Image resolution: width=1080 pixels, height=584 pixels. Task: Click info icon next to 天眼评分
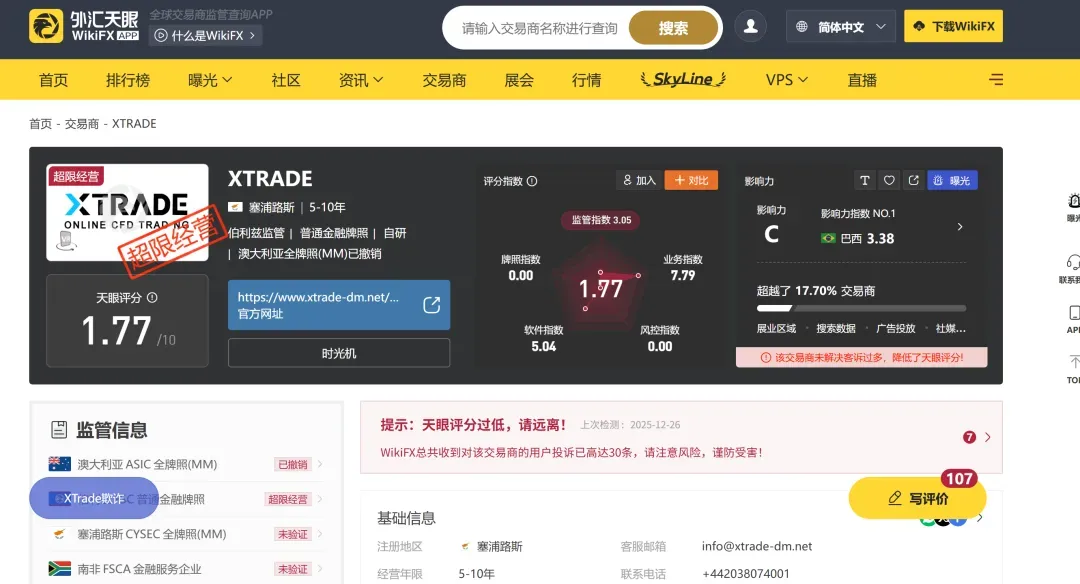[x=152, y=298]
